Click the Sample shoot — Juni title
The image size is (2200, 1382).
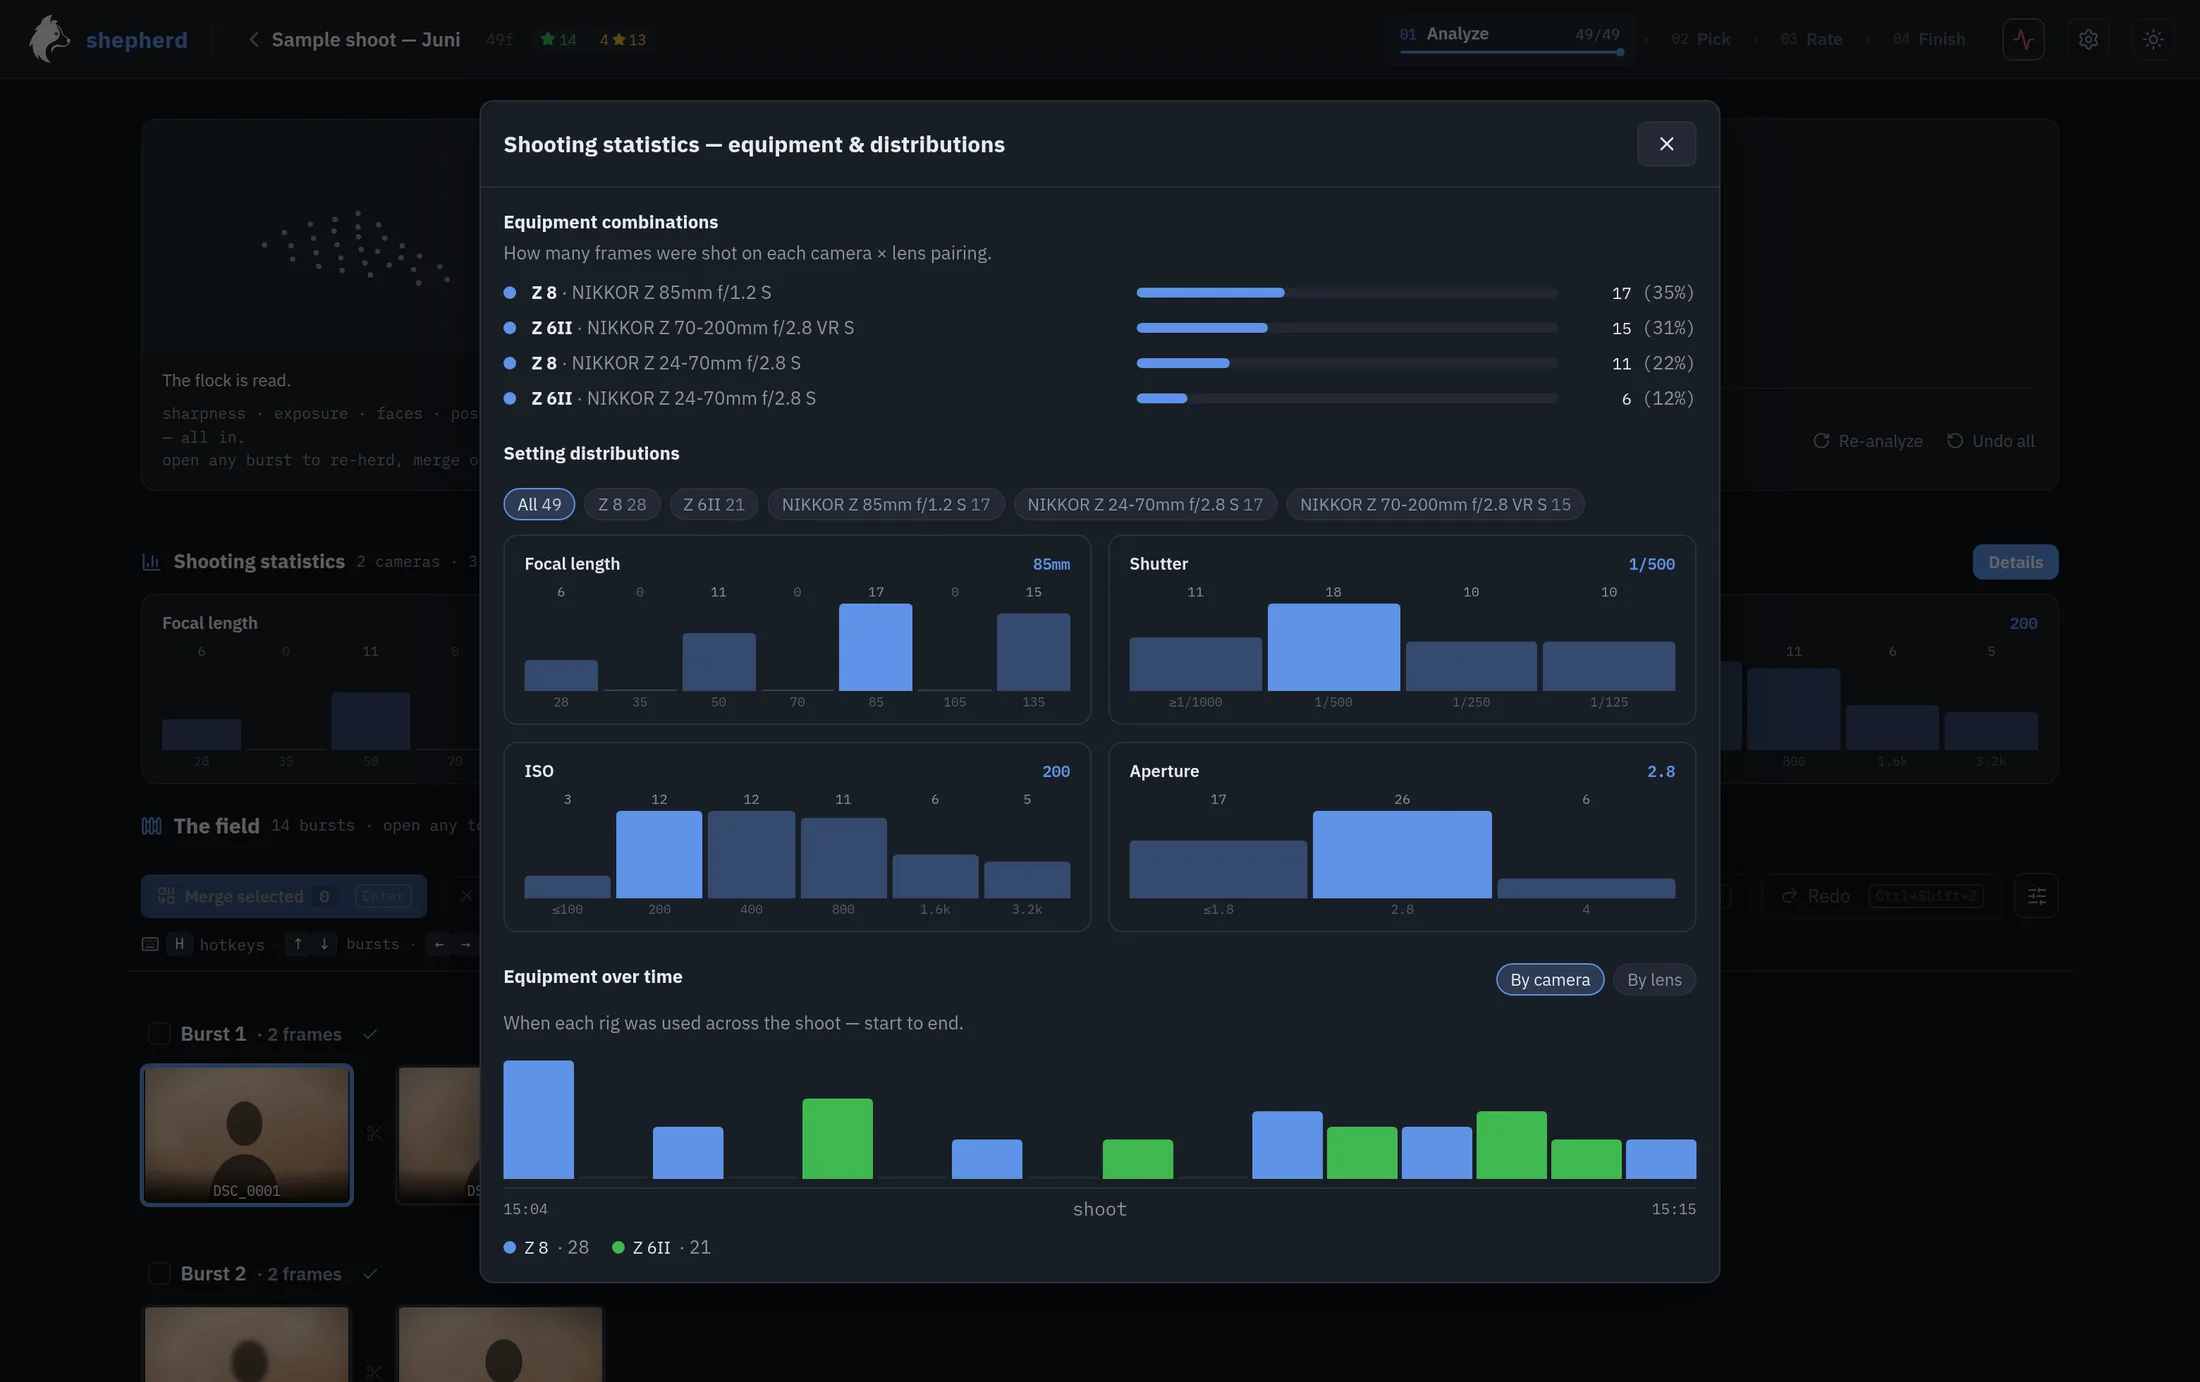pyautogui.click(x=366, y=39)
